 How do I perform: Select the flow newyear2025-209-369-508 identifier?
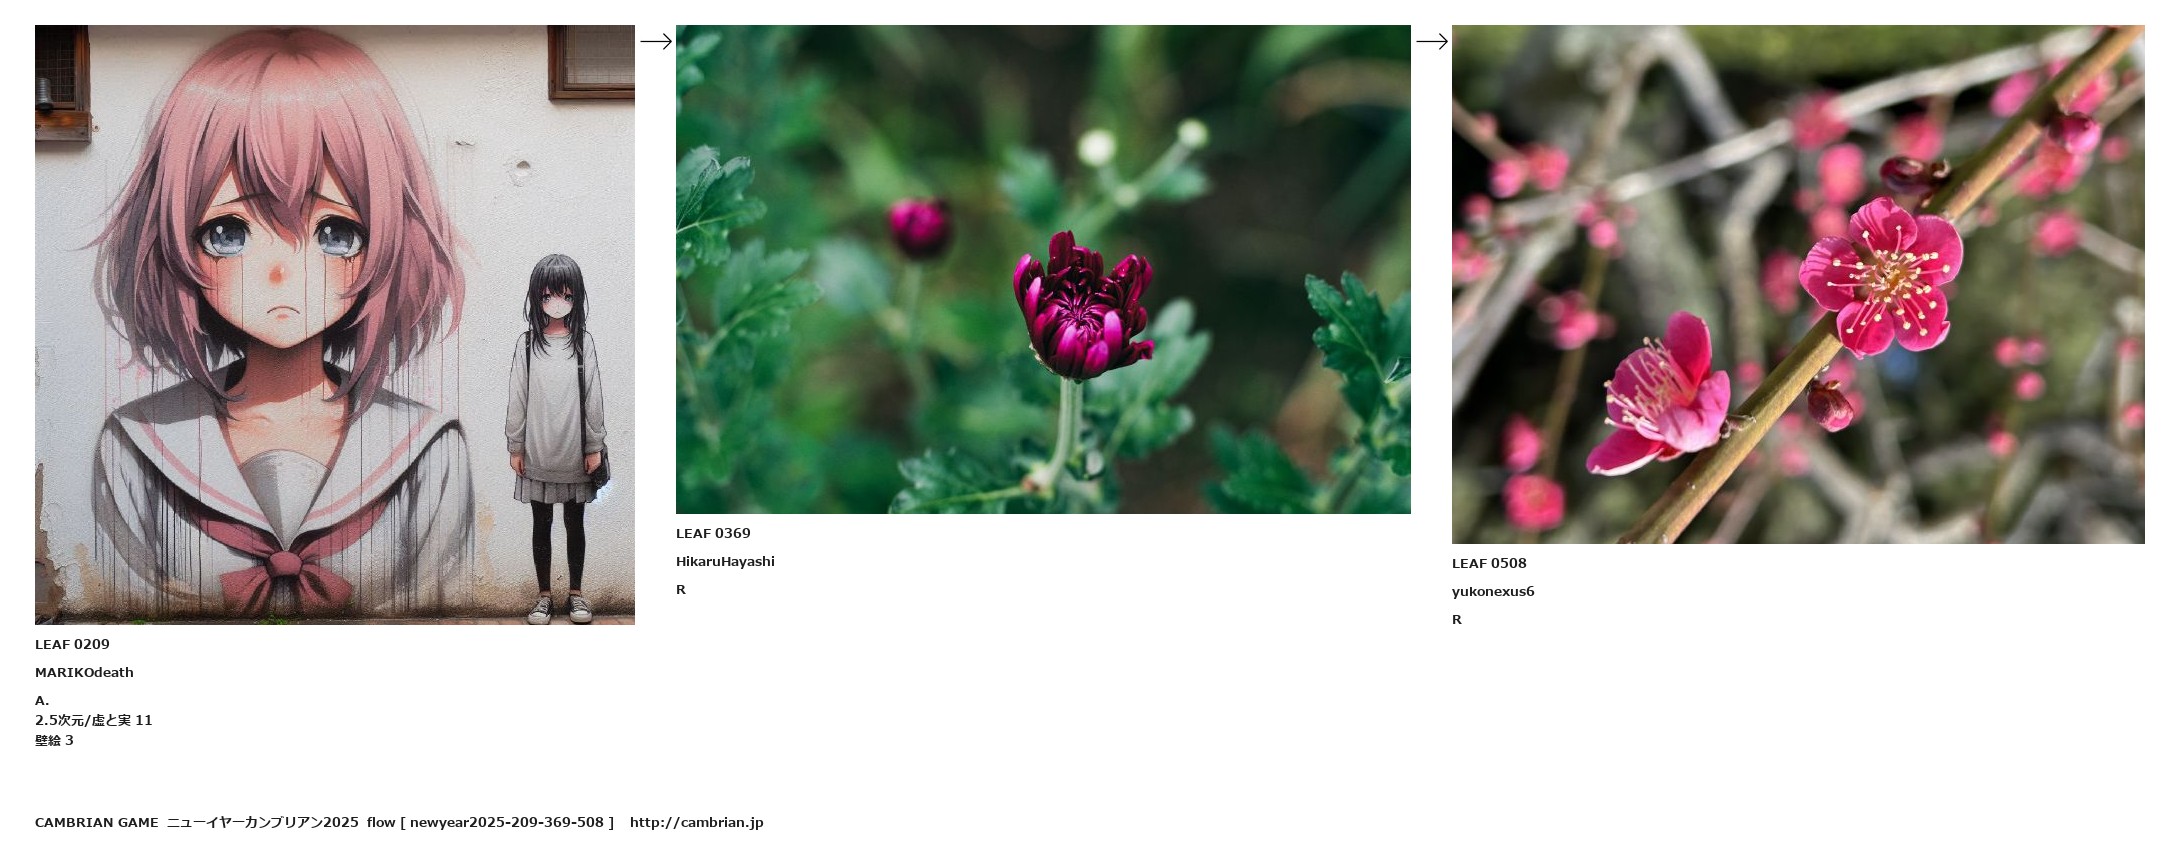490,822
